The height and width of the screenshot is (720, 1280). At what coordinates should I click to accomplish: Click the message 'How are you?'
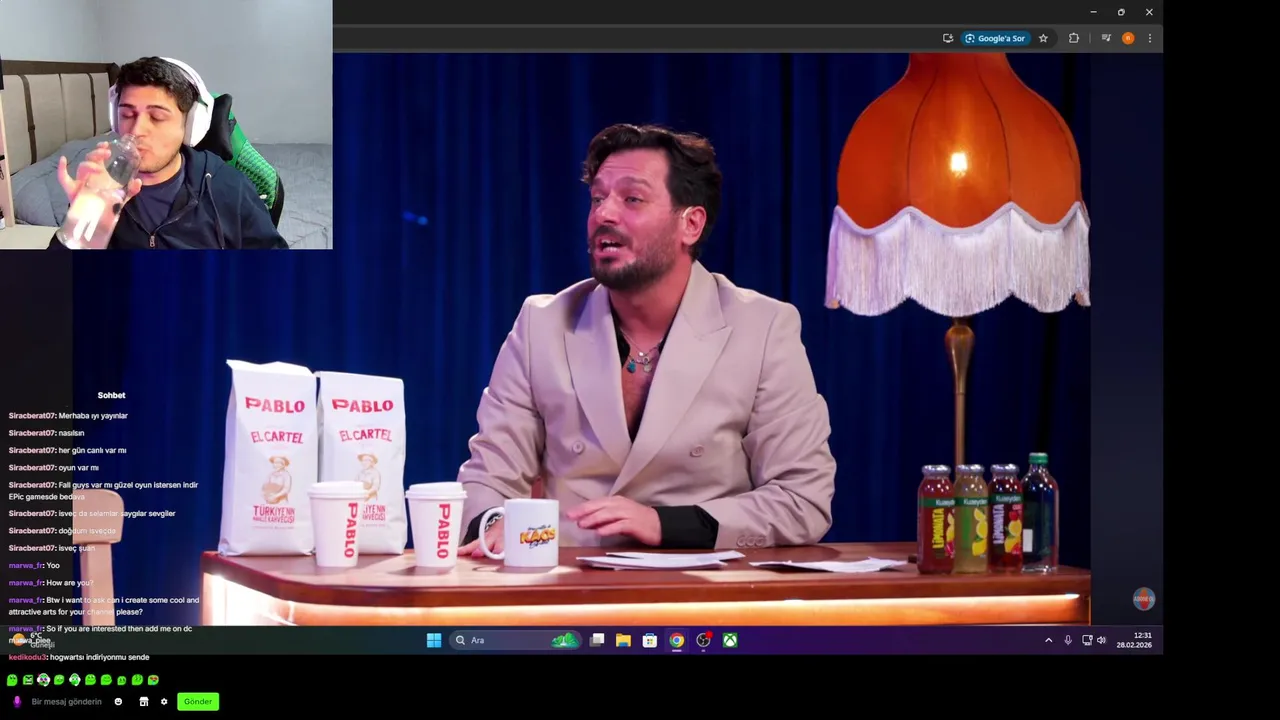70,583
